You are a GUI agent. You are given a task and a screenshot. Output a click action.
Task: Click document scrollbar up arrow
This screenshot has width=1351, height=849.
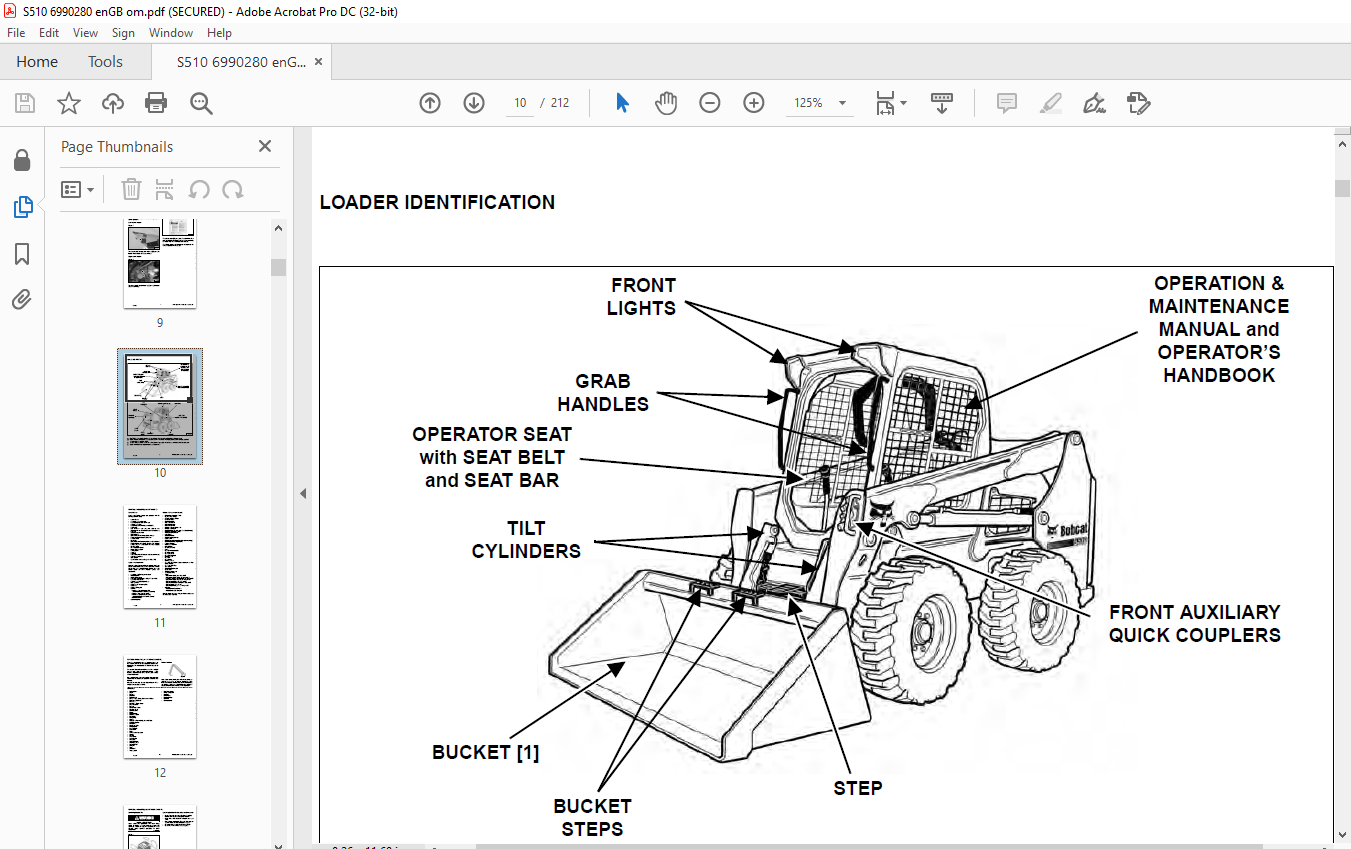(x=1342, y=145)
